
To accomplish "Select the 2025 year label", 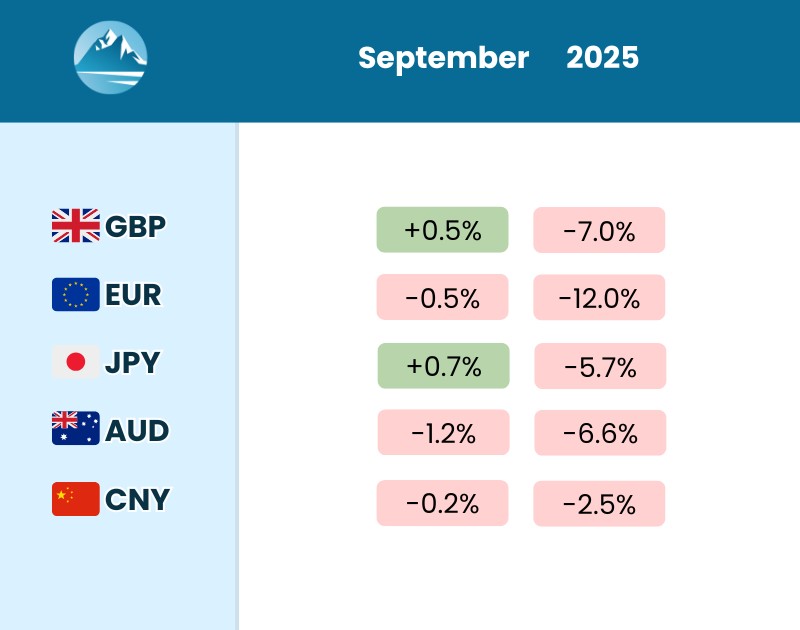I will (602, 58).
